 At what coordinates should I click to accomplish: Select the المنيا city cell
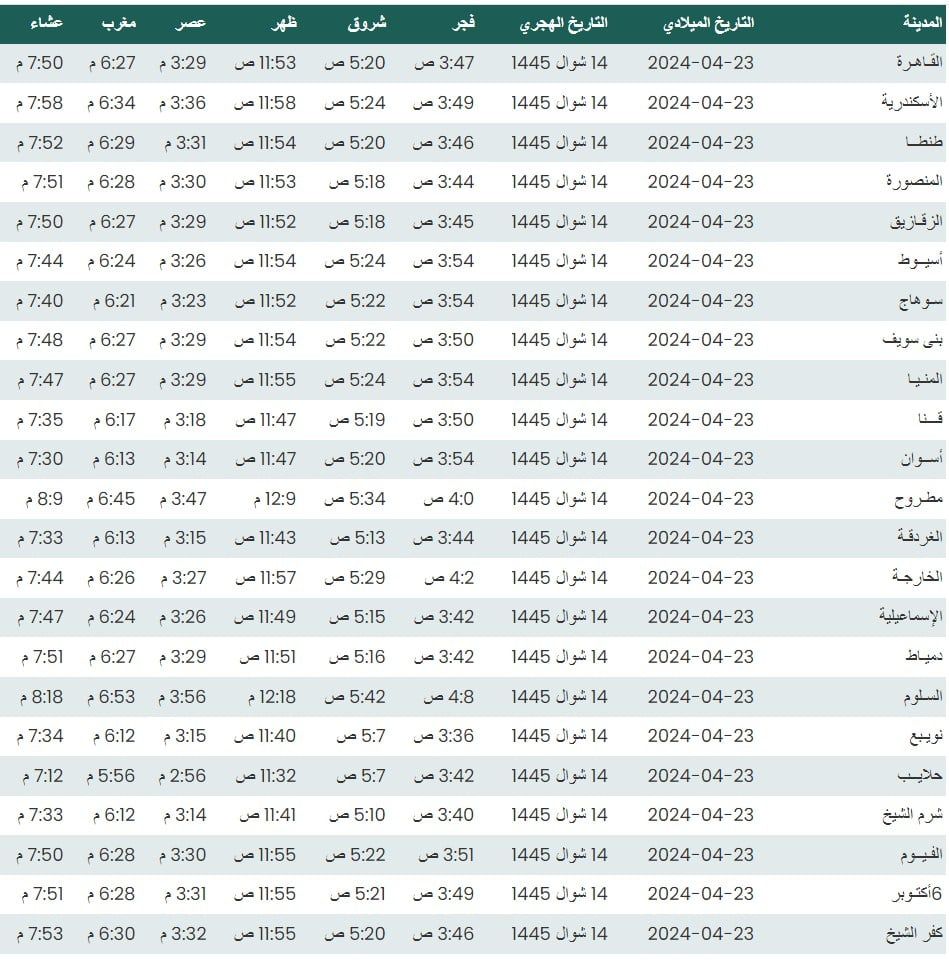pos(925,379)
